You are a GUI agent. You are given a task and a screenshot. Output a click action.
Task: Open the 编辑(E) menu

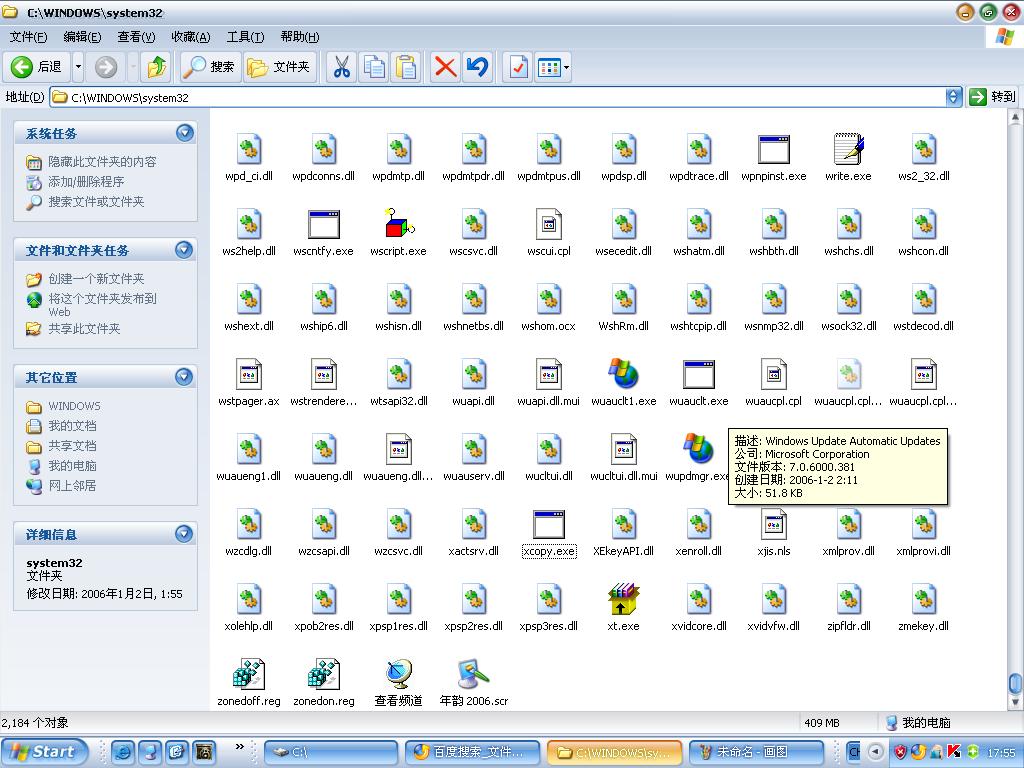(x=82, y=37)
